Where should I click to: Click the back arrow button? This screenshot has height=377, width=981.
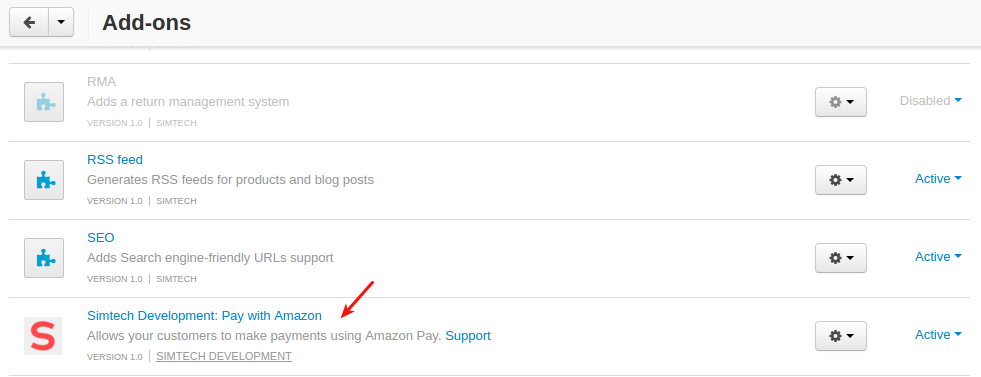click(29, 22)
